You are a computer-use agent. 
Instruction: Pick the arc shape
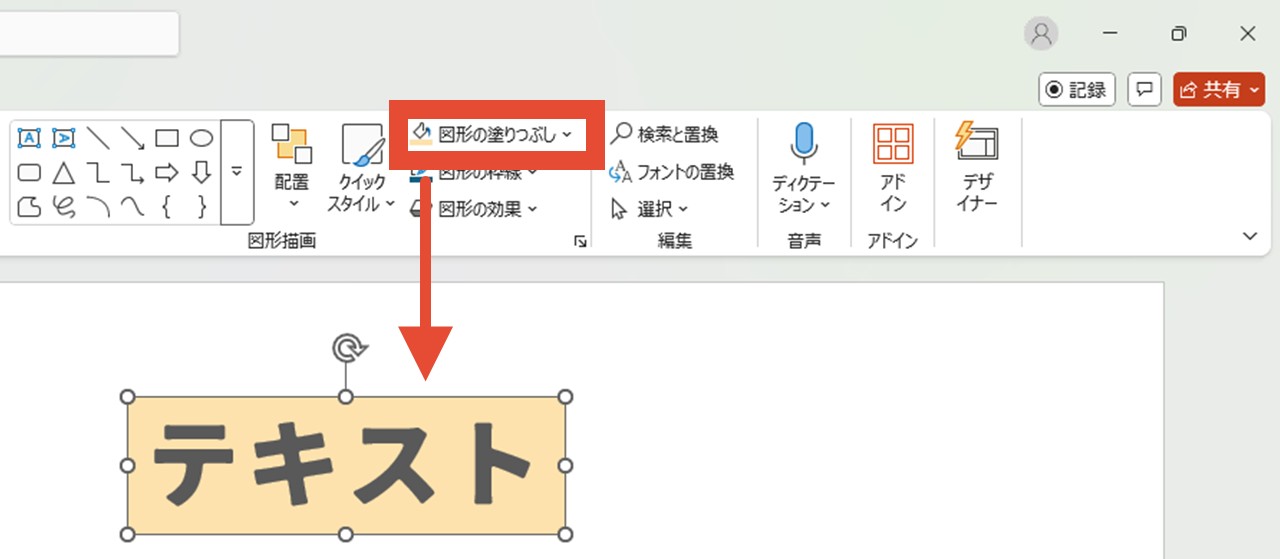[x=98, y=207]
